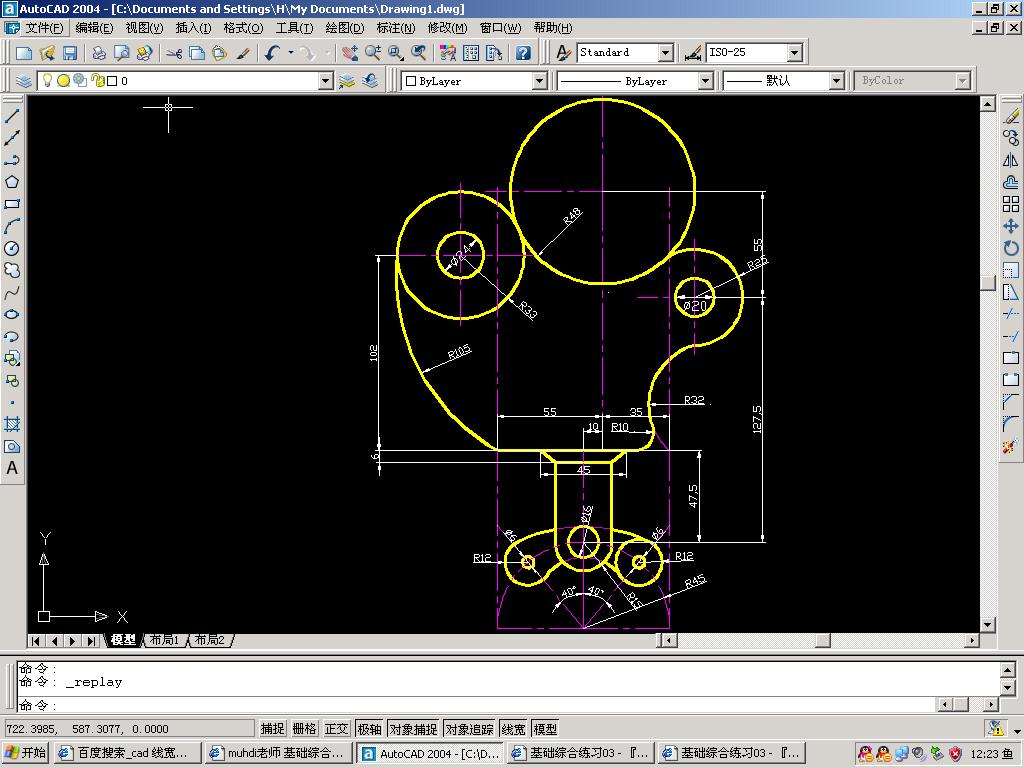The width and height of the screenshot is (1024, 768).
Task: Click the vertical scrollbar down arrow
Action: tap(987, 624)
